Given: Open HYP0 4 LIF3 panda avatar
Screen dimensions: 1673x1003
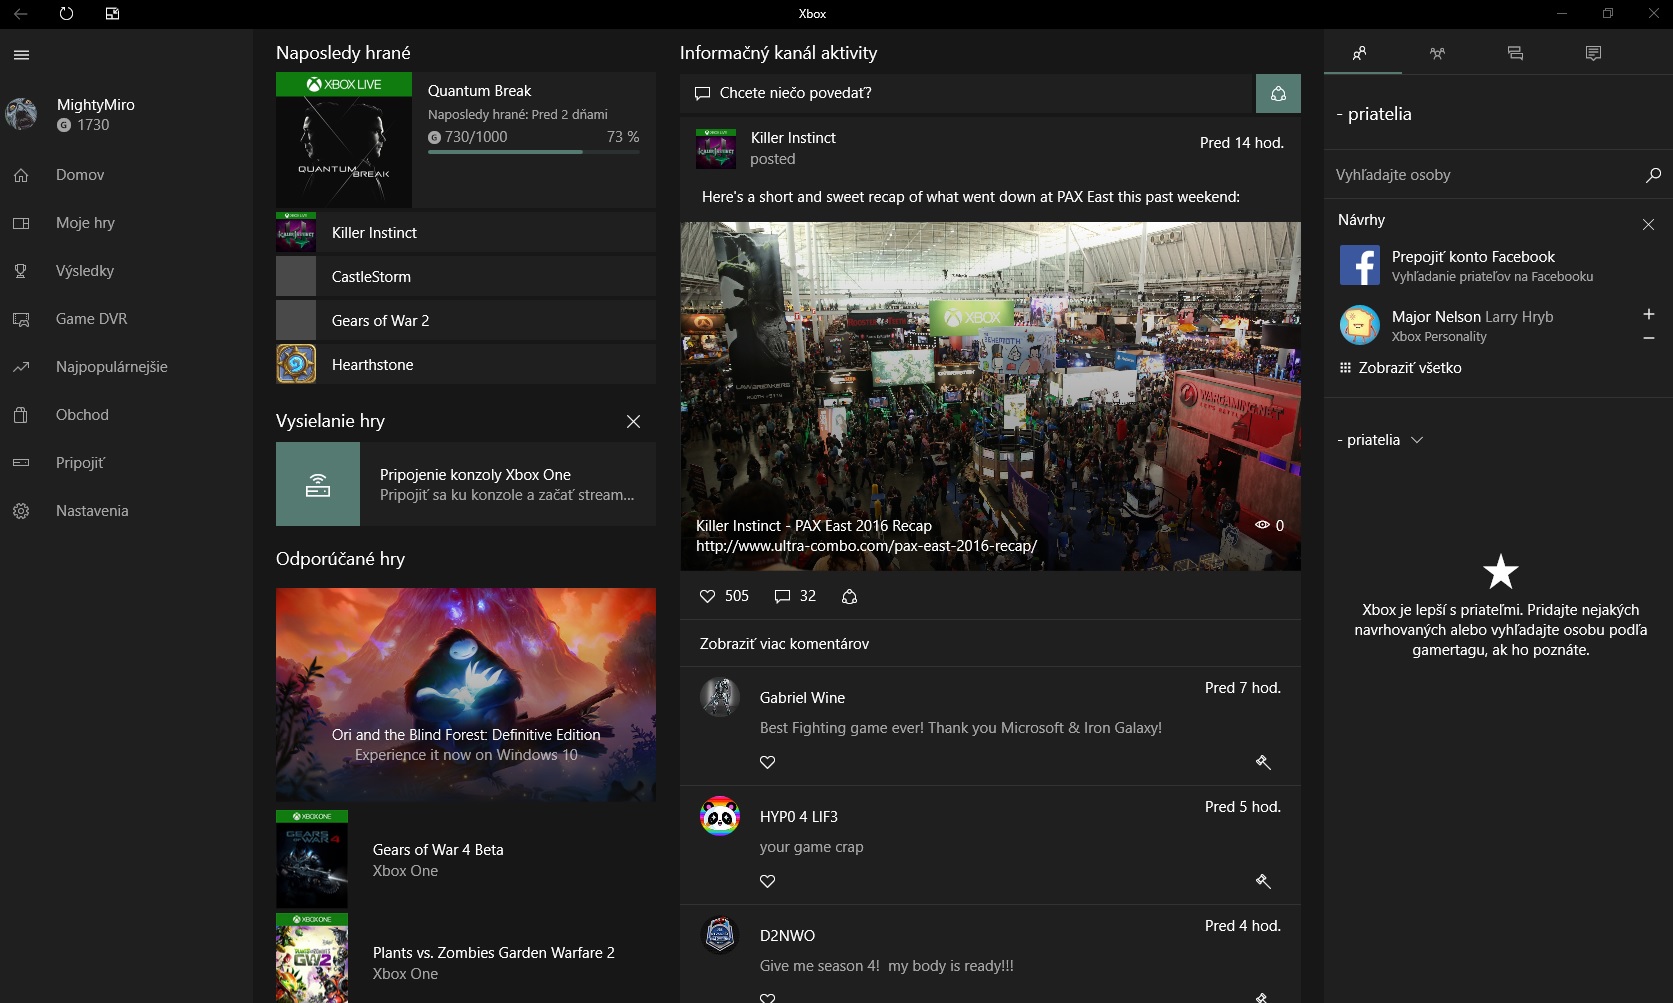Looking at the screenshot, I should tap(720, 816).
